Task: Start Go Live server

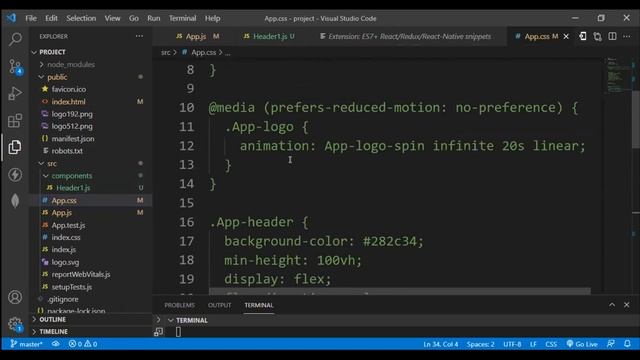Action: (582, 344)
